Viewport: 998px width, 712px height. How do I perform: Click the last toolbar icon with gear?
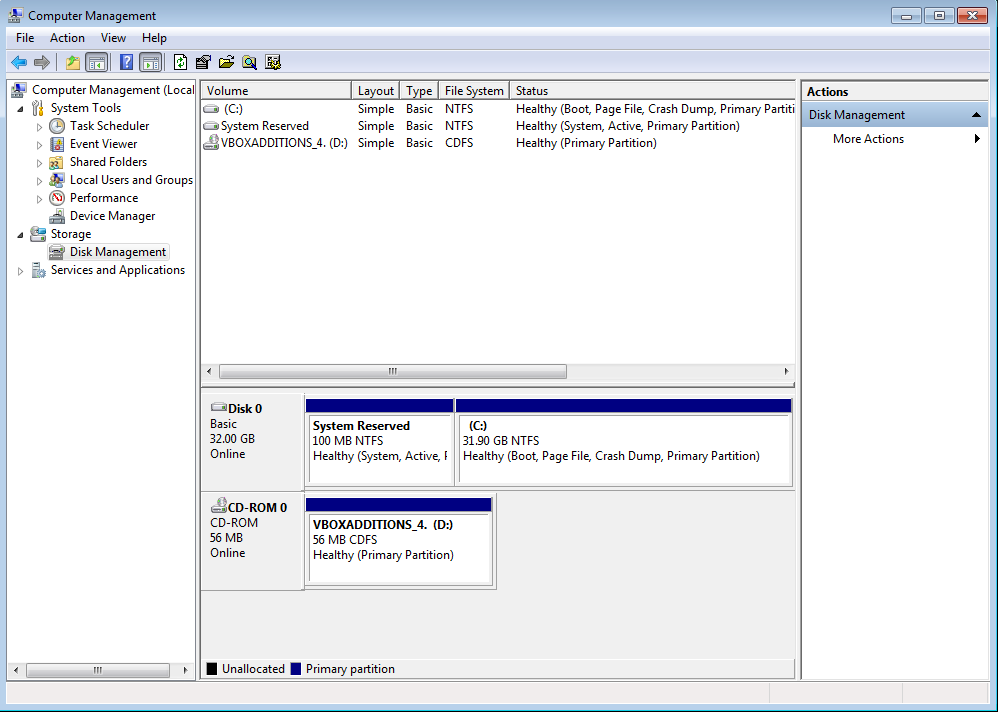pyautogui.click(x=273, y=62)
